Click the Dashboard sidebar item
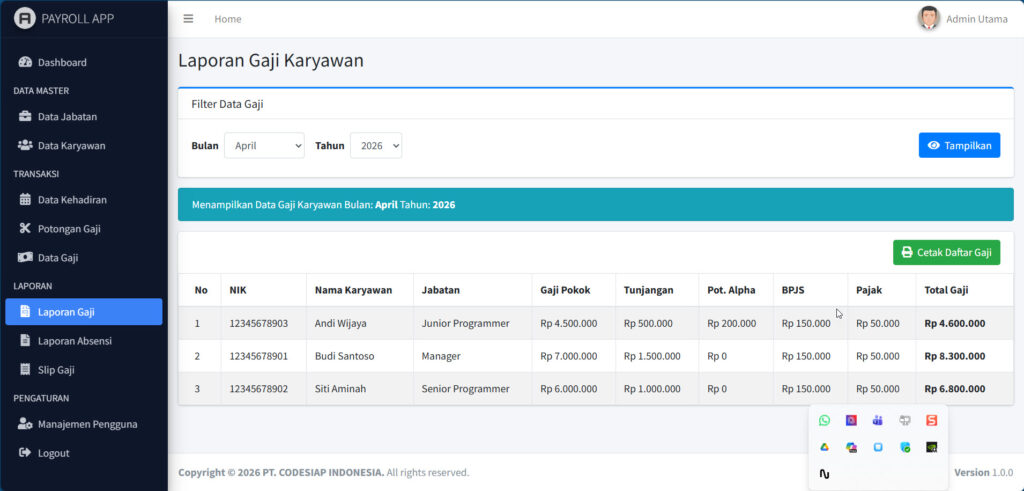The height and width of the screenshot is (491, 1024). click(x=62, y=63)
